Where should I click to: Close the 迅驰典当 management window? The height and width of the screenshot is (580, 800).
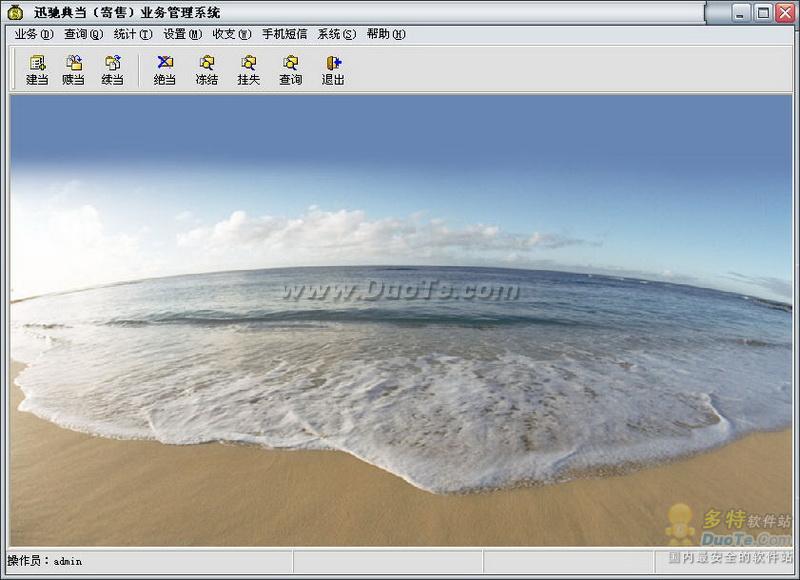pyautogui.click(x=785, y=13)
